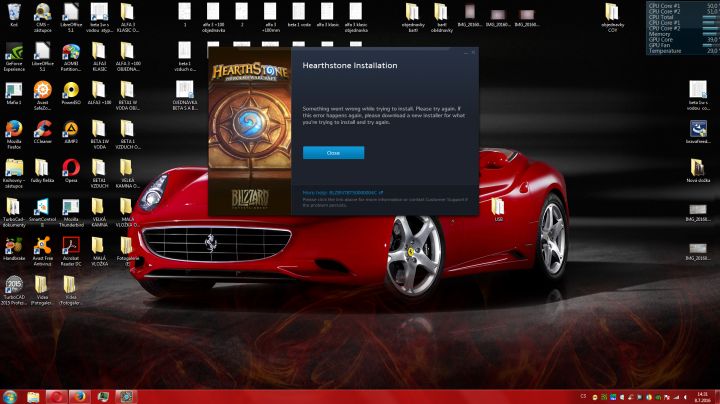Click the blue Close button in Hearthstone installer
This screenshot has height=404, width=720.
pyautogui.click(x=333, y=153)
